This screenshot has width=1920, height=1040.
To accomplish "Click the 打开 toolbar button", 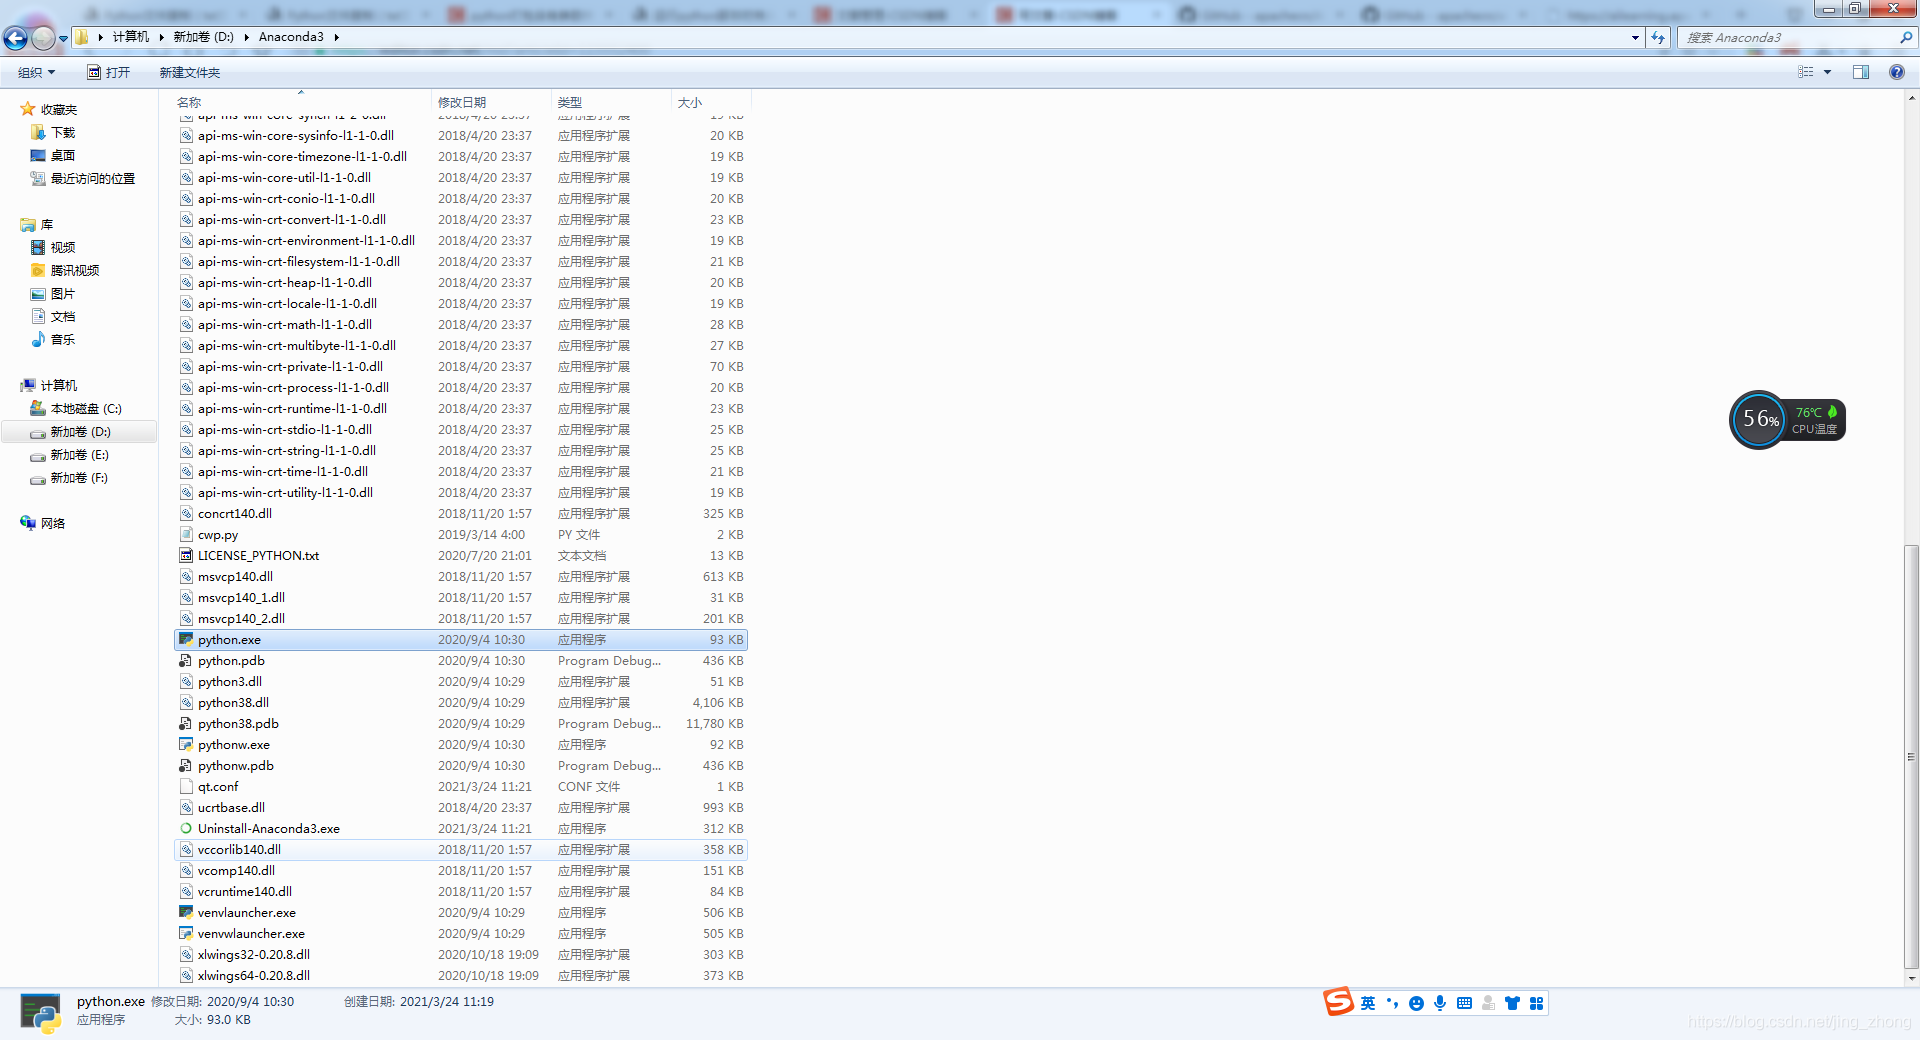I will pyautogui.click(x=109, y=72).
